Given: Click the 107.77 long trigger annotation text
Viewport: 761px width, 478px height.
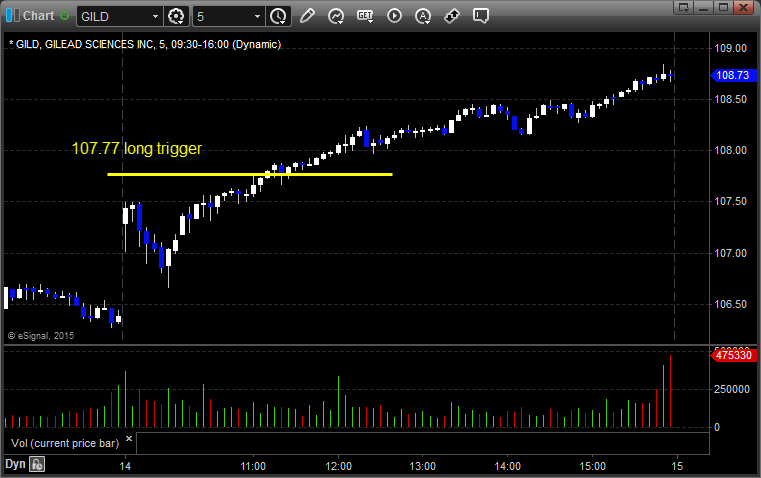Looking at the screenshot, I should [x=136, y=148].
